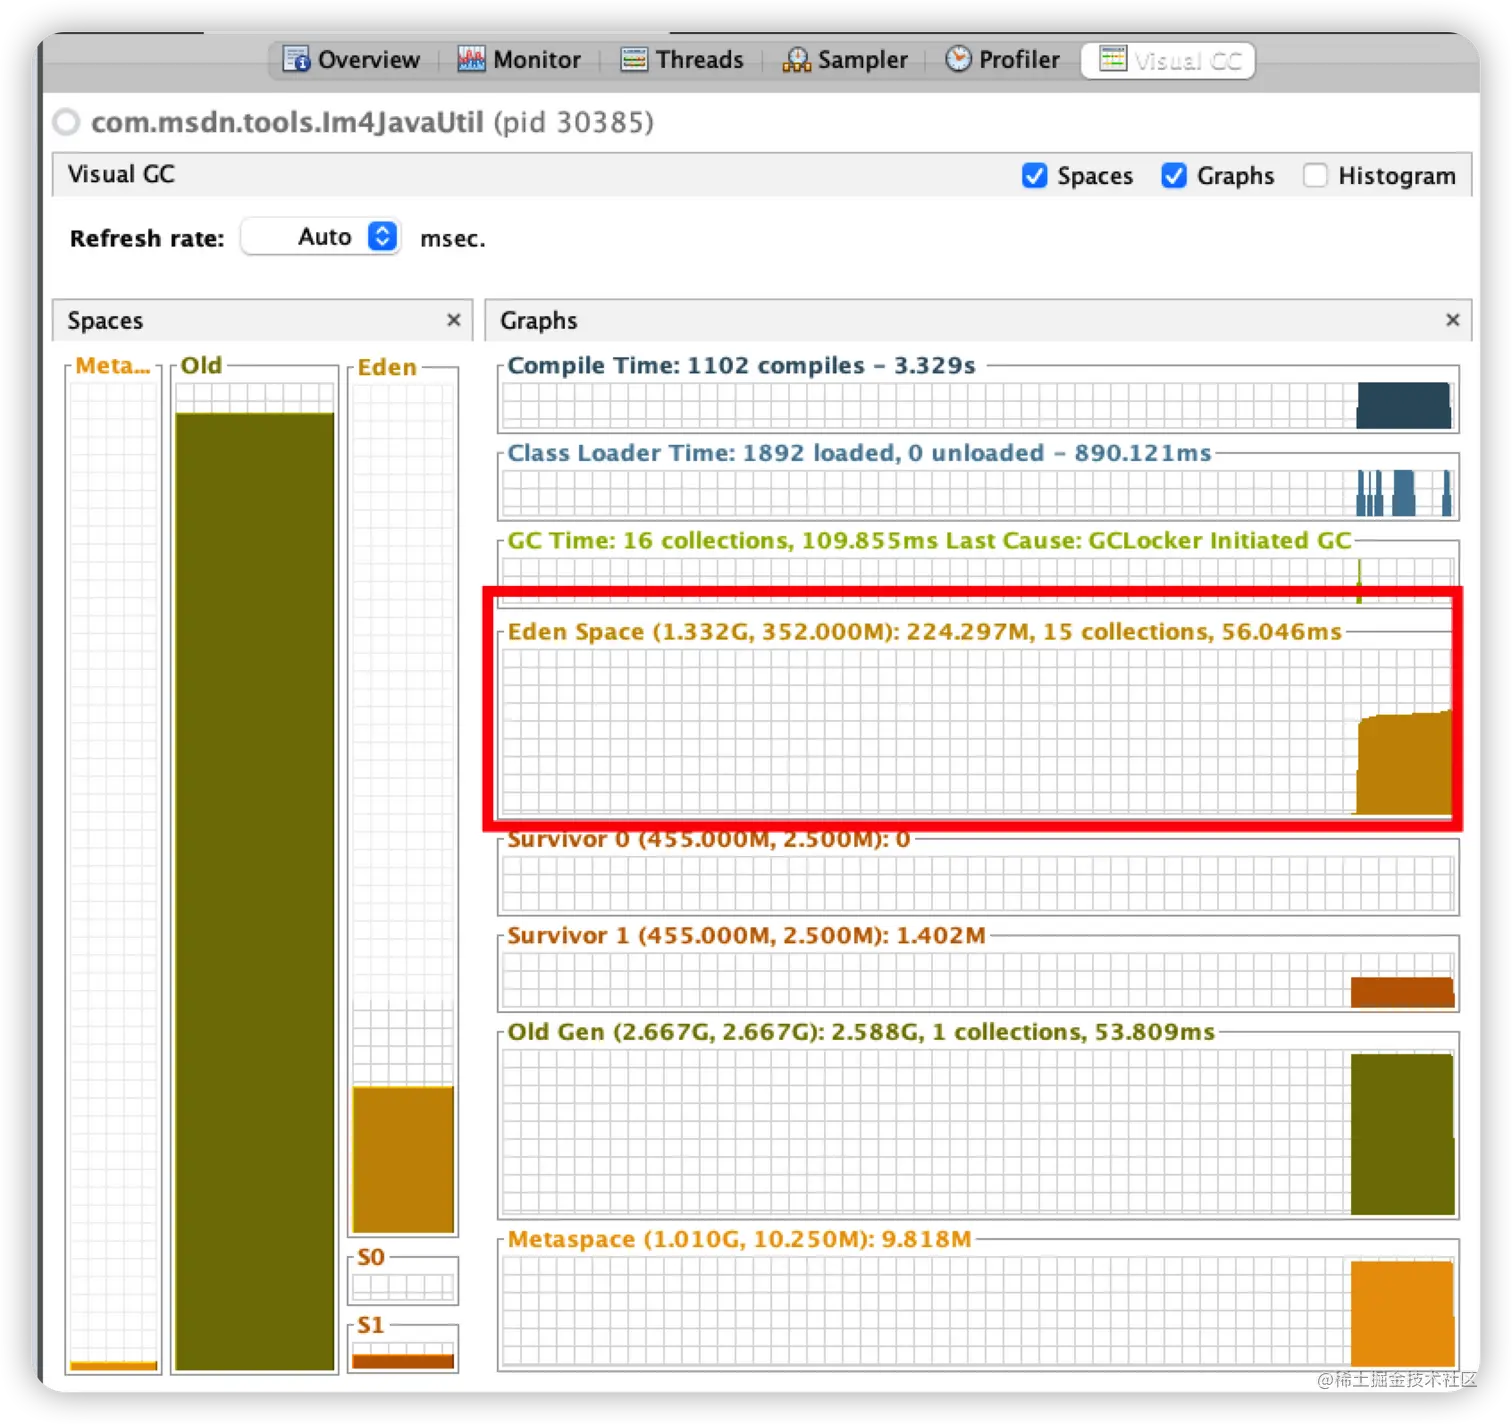Switch to the Monitor tab
The image size is (1512, 1424).
click(519, 60)
